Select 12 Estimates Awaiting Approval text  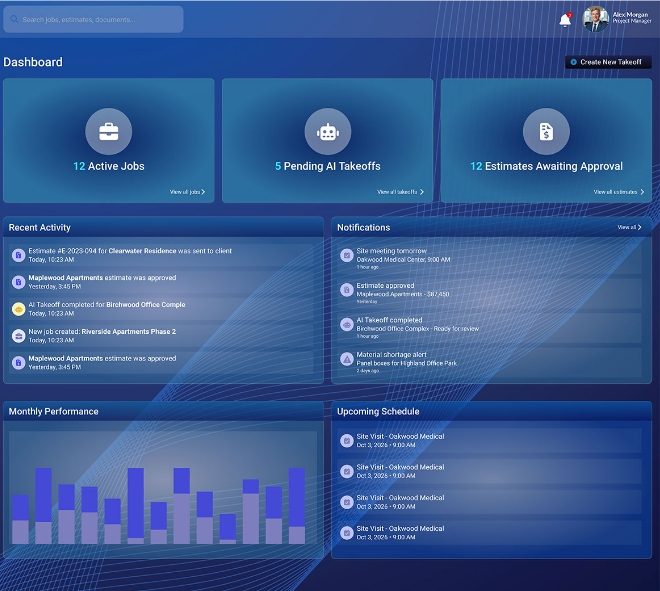[546, 166]
